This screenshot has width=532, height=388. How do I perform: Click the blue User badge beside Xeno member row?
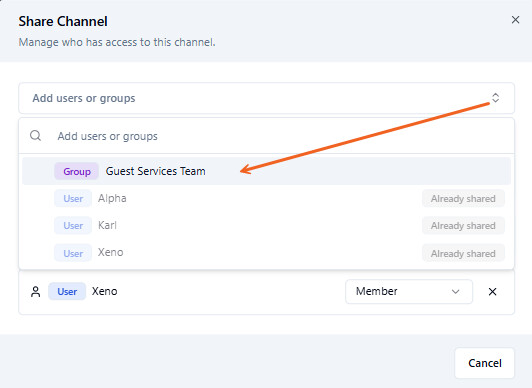click(x=67, y=291)
